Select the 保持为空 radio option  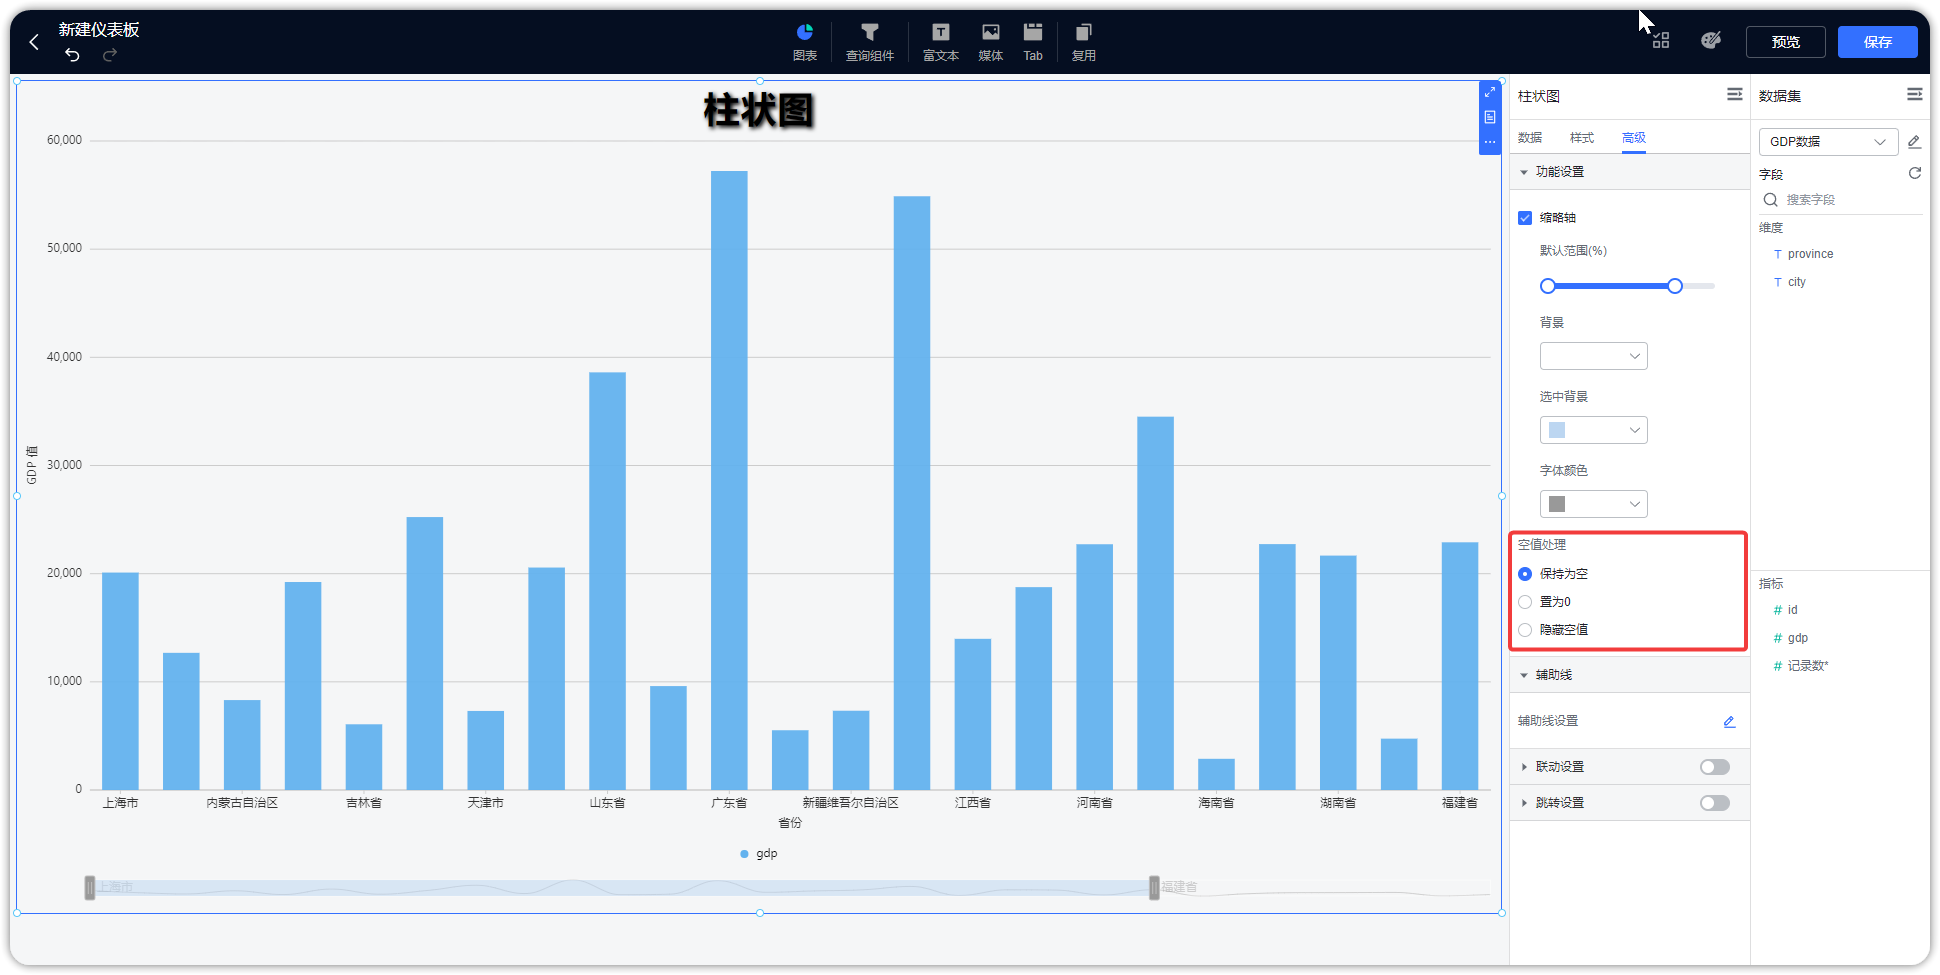1525,574
